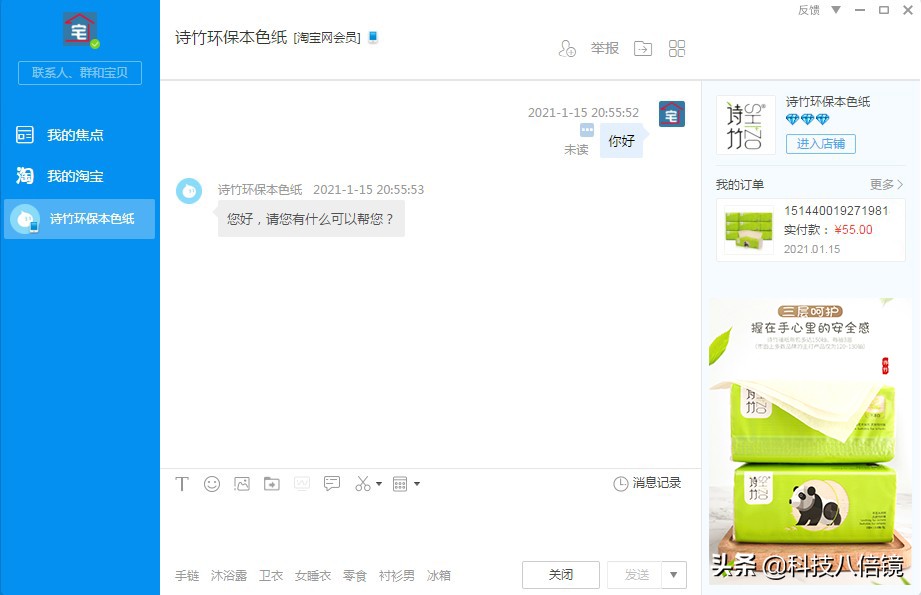
Task: Click 举报 to report the contact
Action: [603, 48]
